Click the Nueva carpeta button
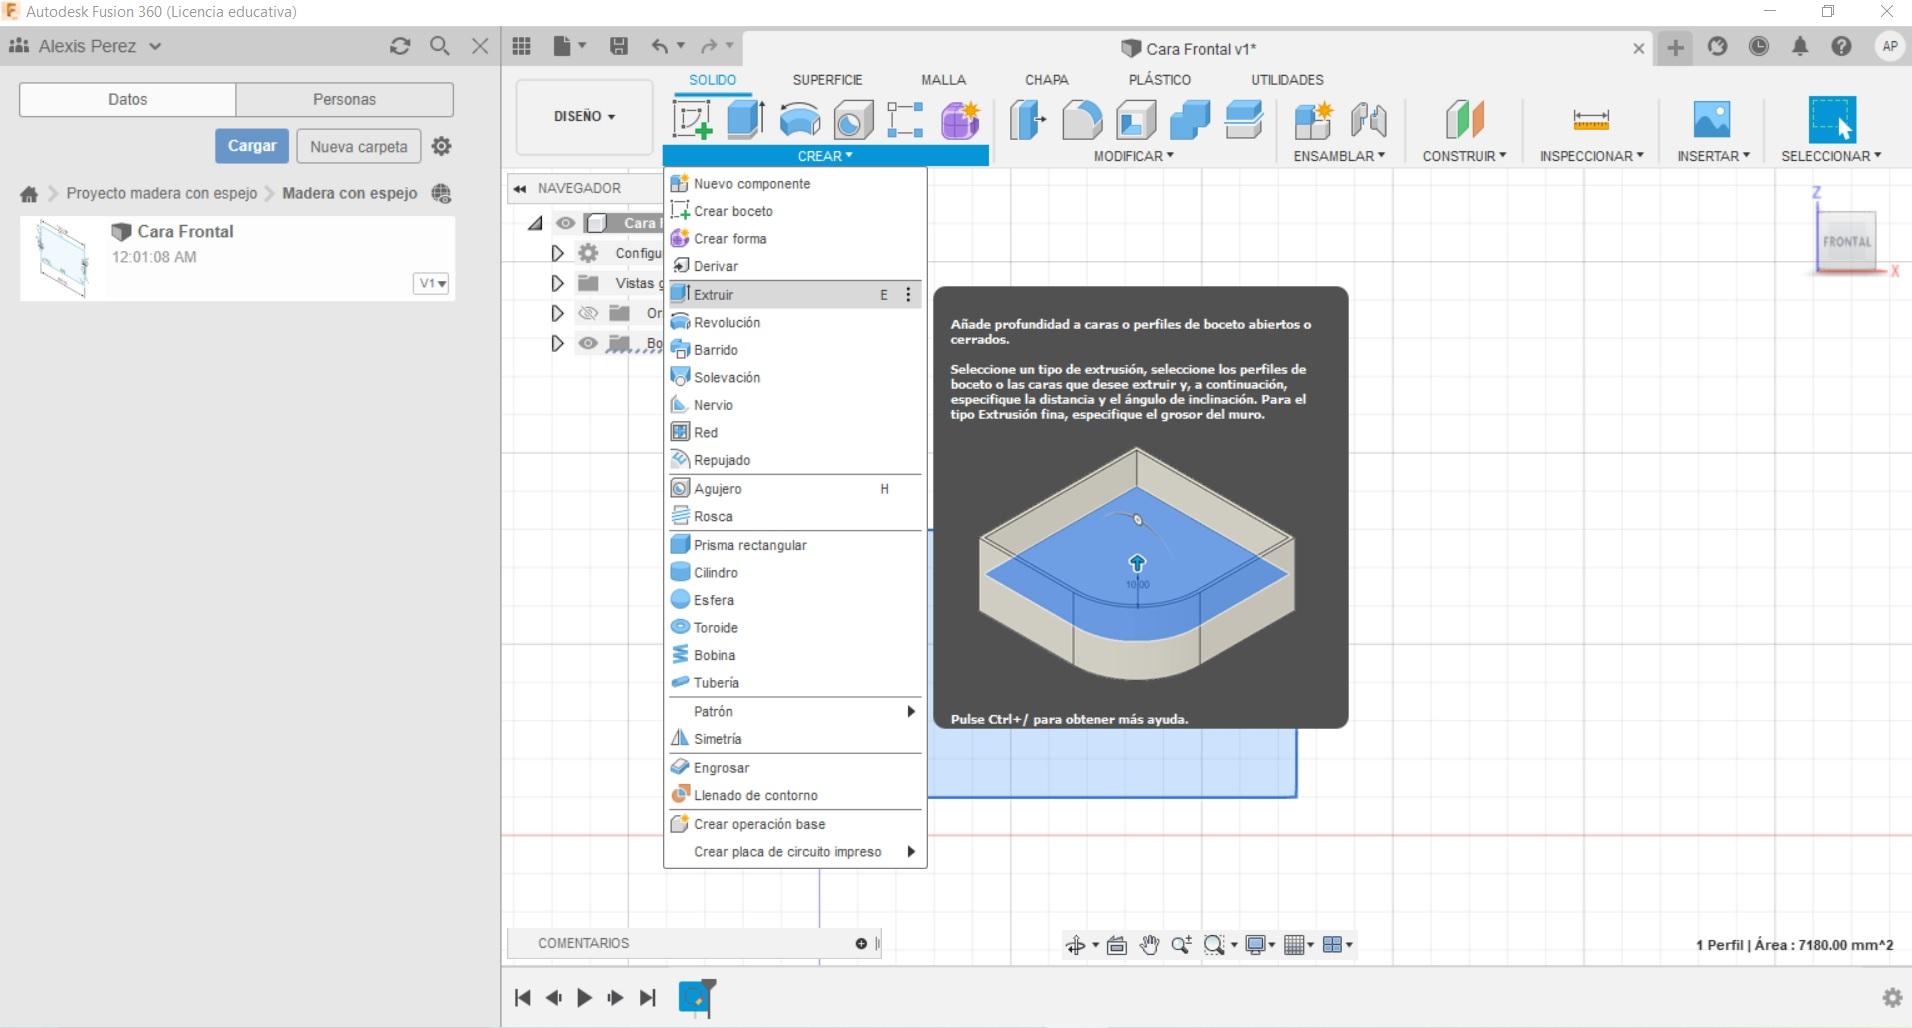 pos(358,146)
